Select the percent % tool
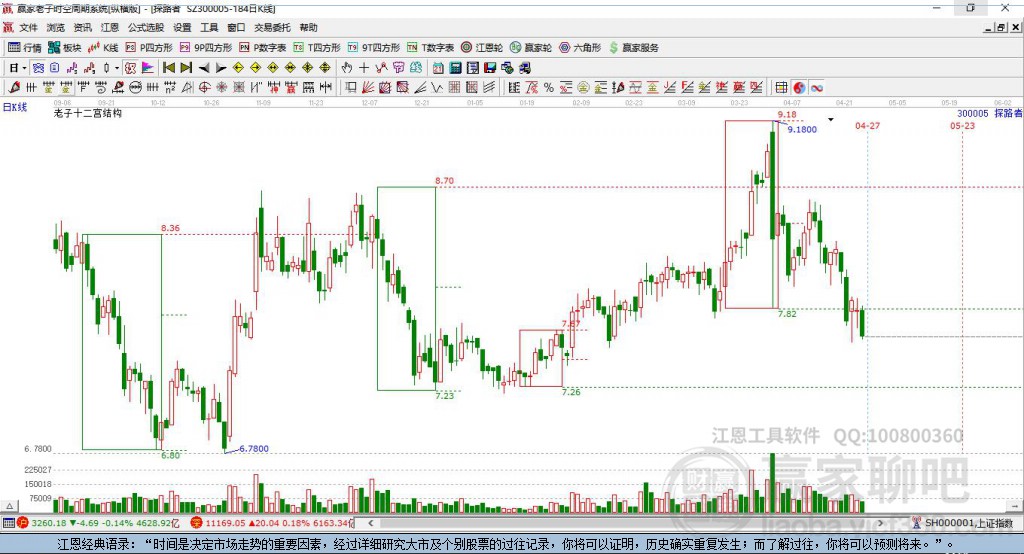 pos(549,88)
